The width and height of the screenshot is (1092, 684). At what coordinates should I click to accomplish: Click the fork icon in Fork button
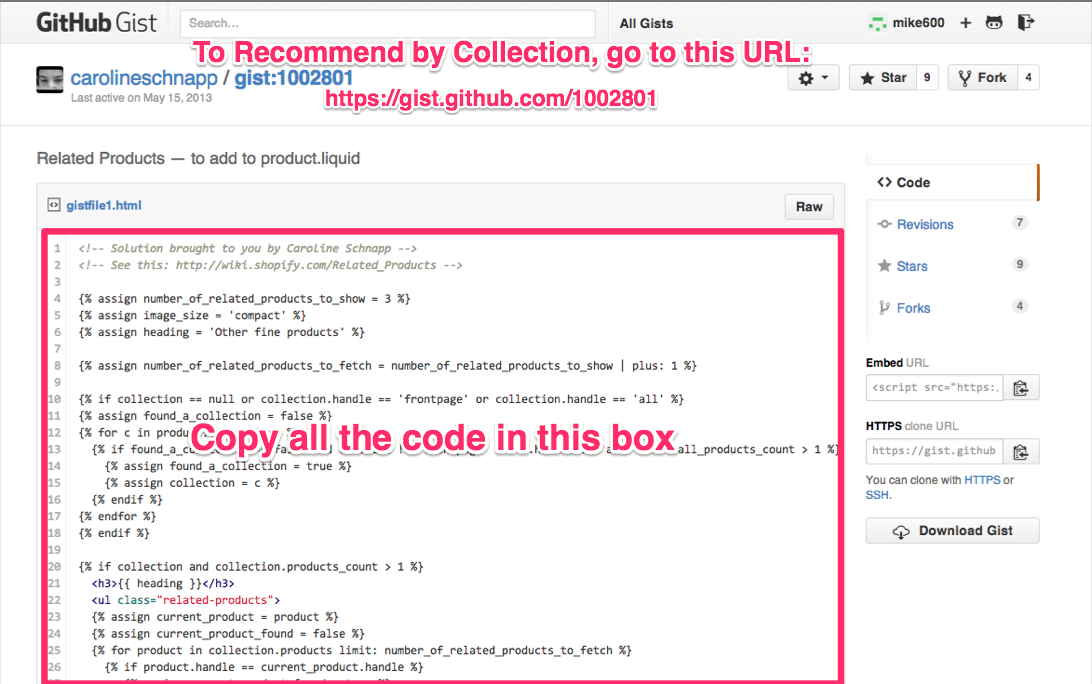pos(965,78)
